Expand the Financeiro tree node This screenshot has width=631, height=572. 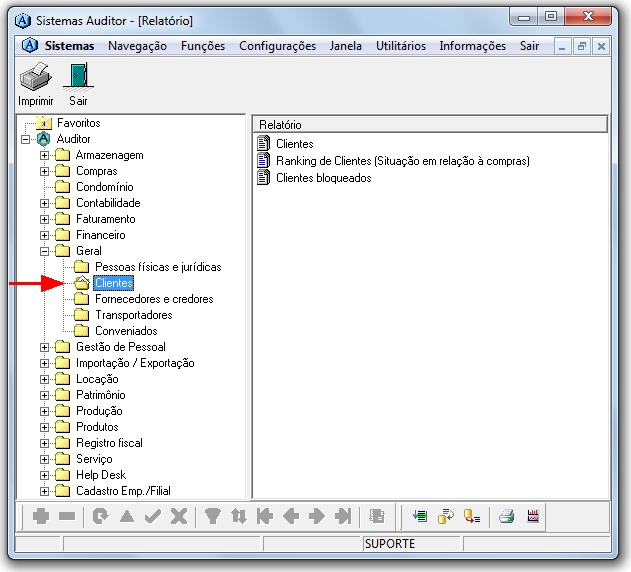tap(44, 235)
